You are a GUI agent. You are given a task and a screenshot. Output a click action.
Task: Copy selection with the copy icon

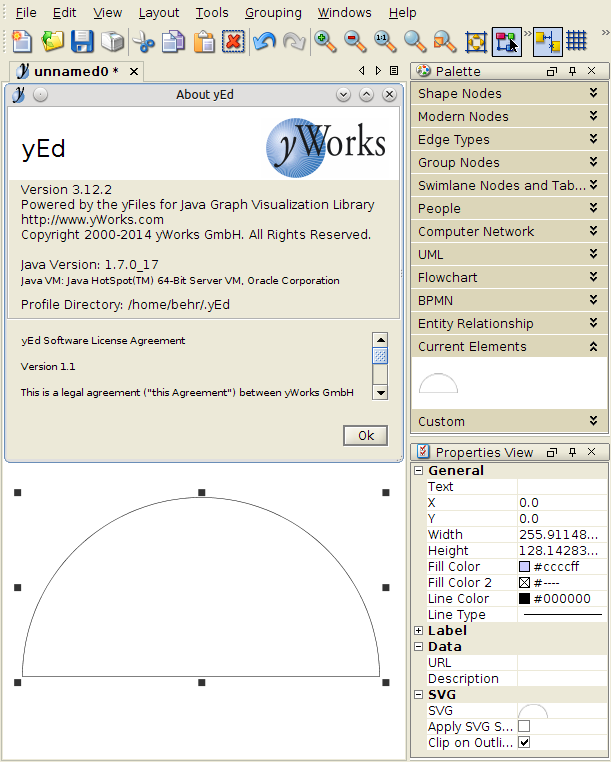click(x=174, y=41)
